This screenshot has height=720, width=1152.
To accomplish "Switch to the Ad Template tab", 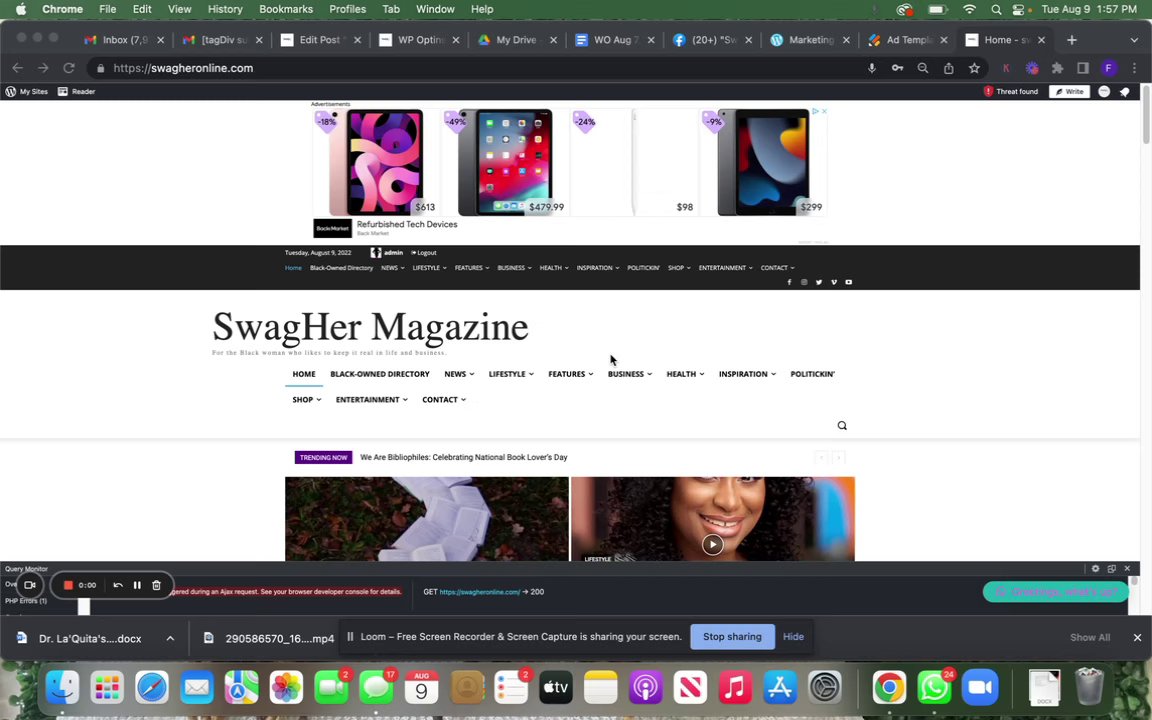I will click(x=908, y=40).
